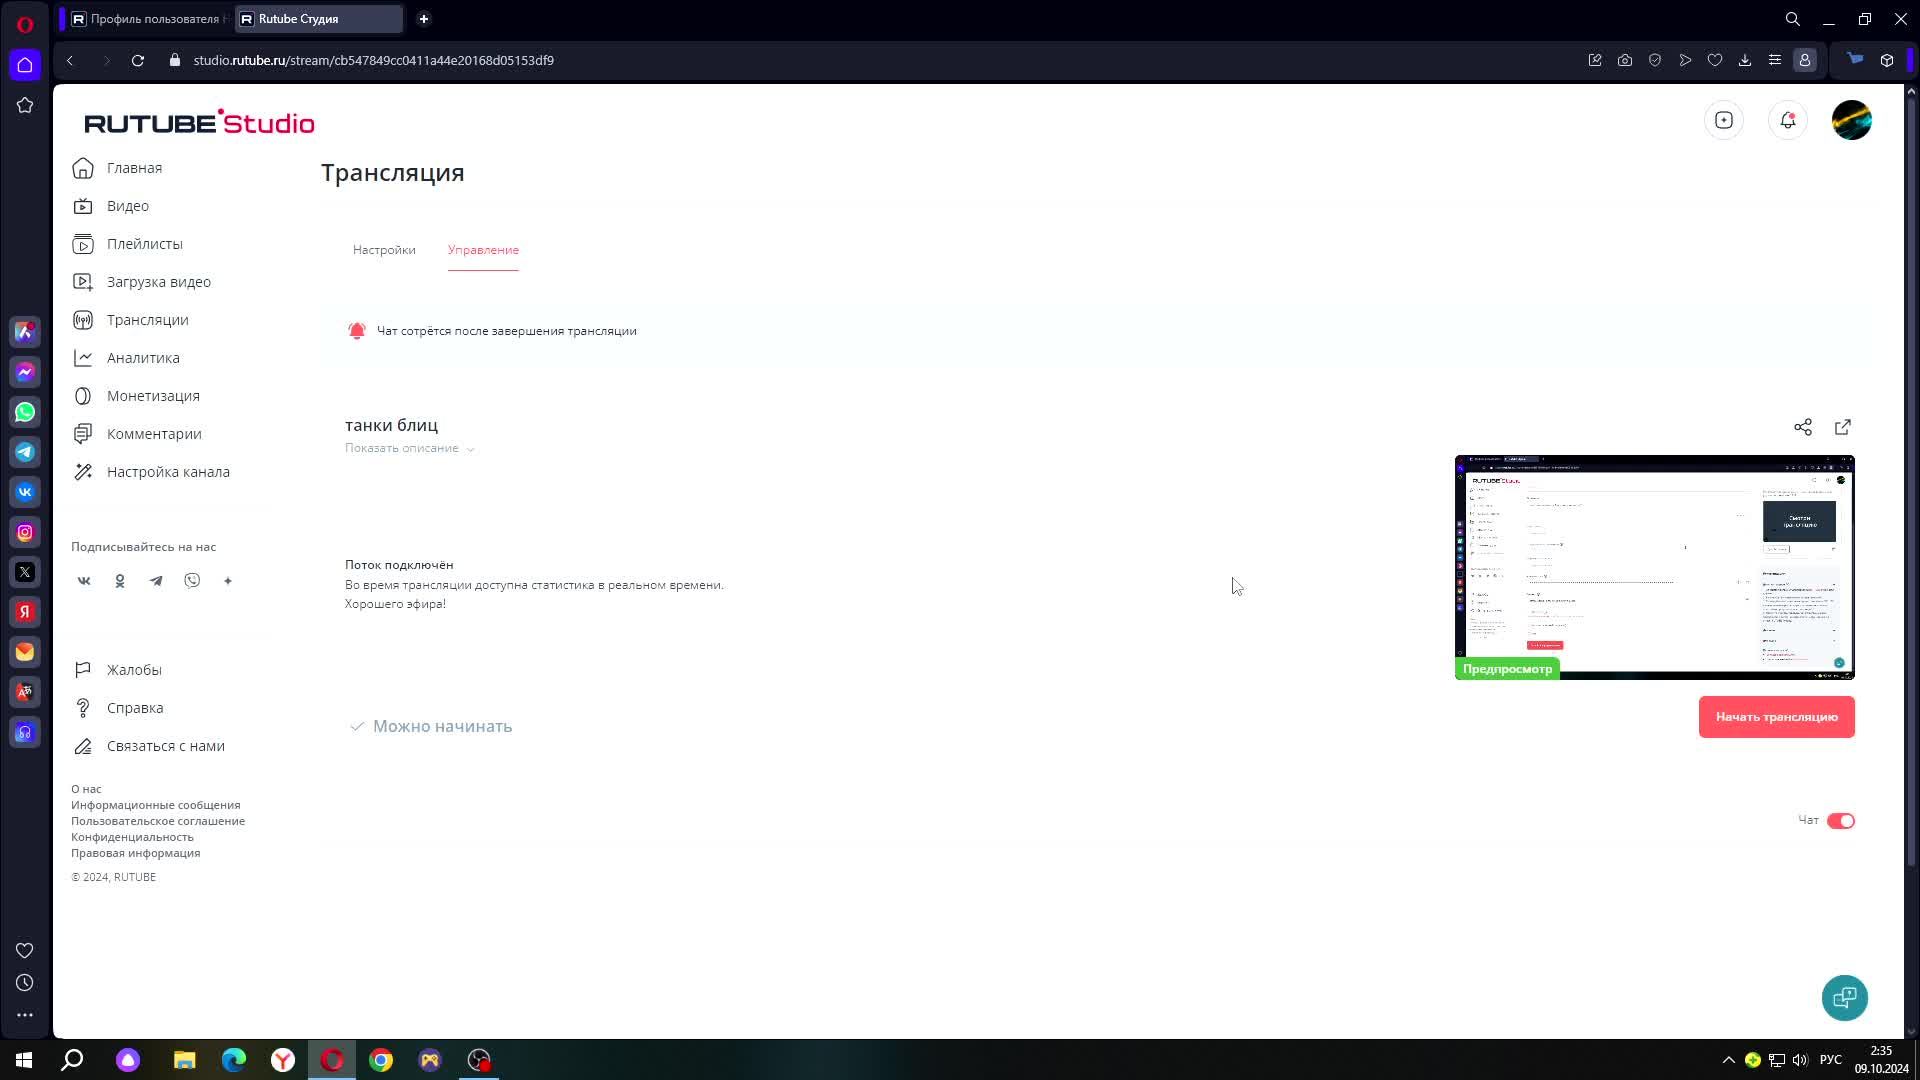Click the Opera bookmark heart icon
The width and height of the screenshot is (1920, 1080).
coord(1715,61)
